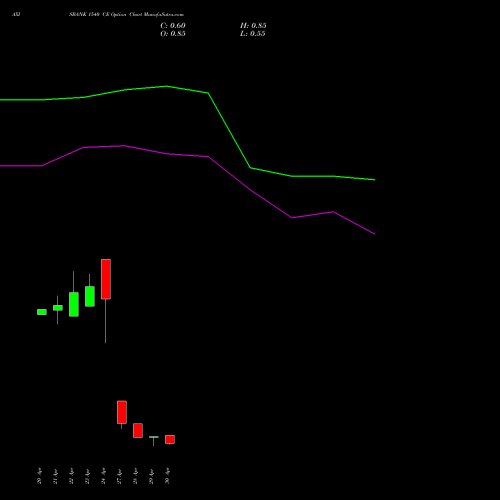Select the last red candle for 30 Apr
Viewport: 500px width, 500px height.
click(x=170, y=439)
